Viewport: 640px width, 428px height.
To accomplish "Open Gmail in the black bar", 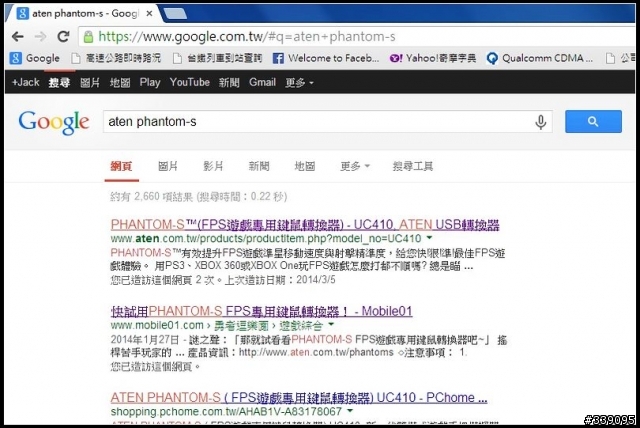I will (x=262, y=82).
